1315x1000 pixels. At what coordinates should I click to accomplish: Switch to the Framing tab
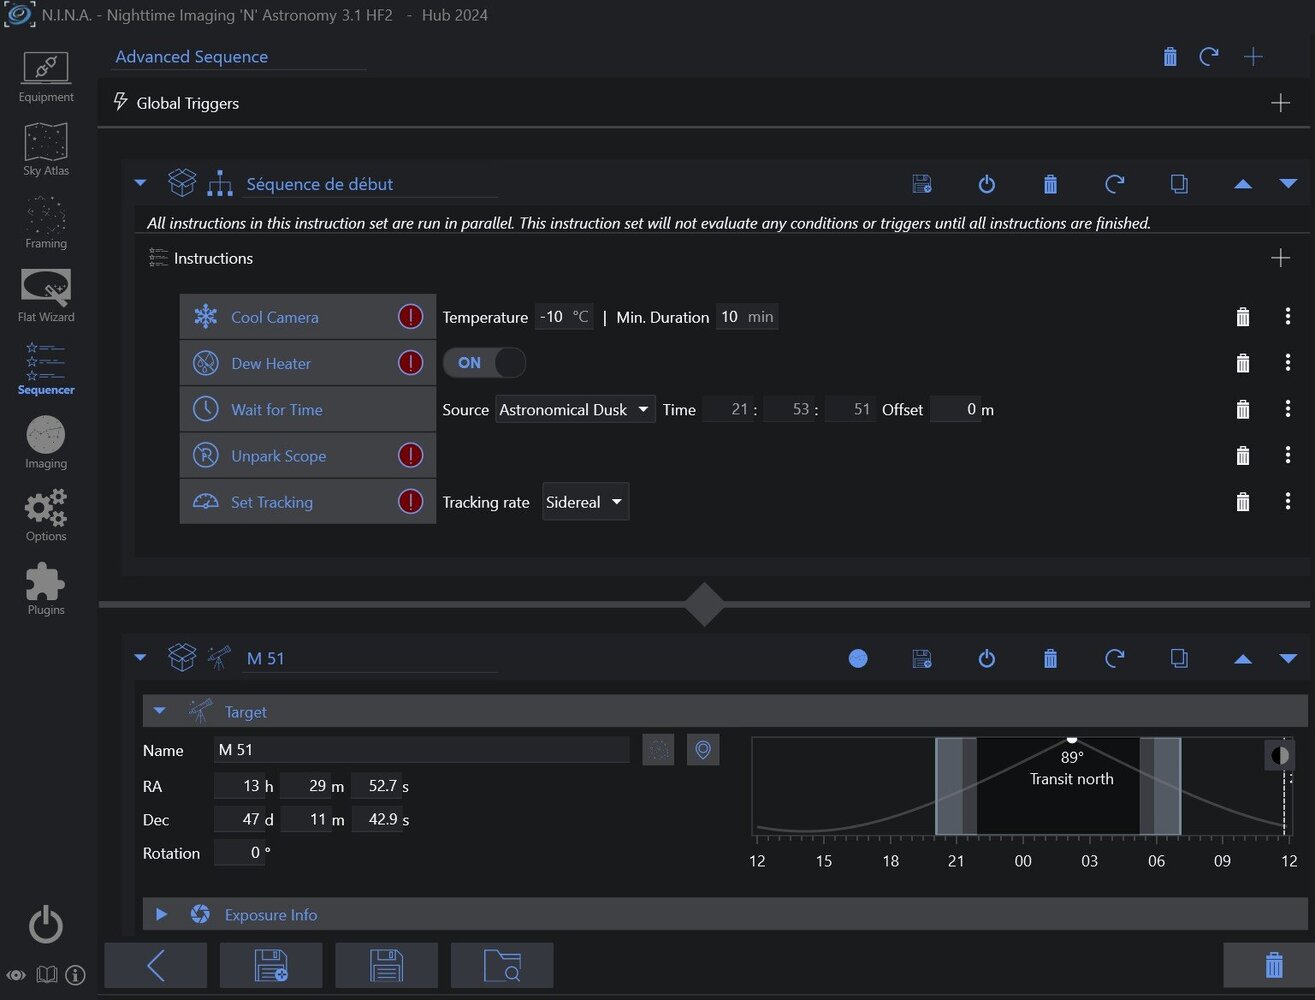pyautogui.click(x=46, y=223)
